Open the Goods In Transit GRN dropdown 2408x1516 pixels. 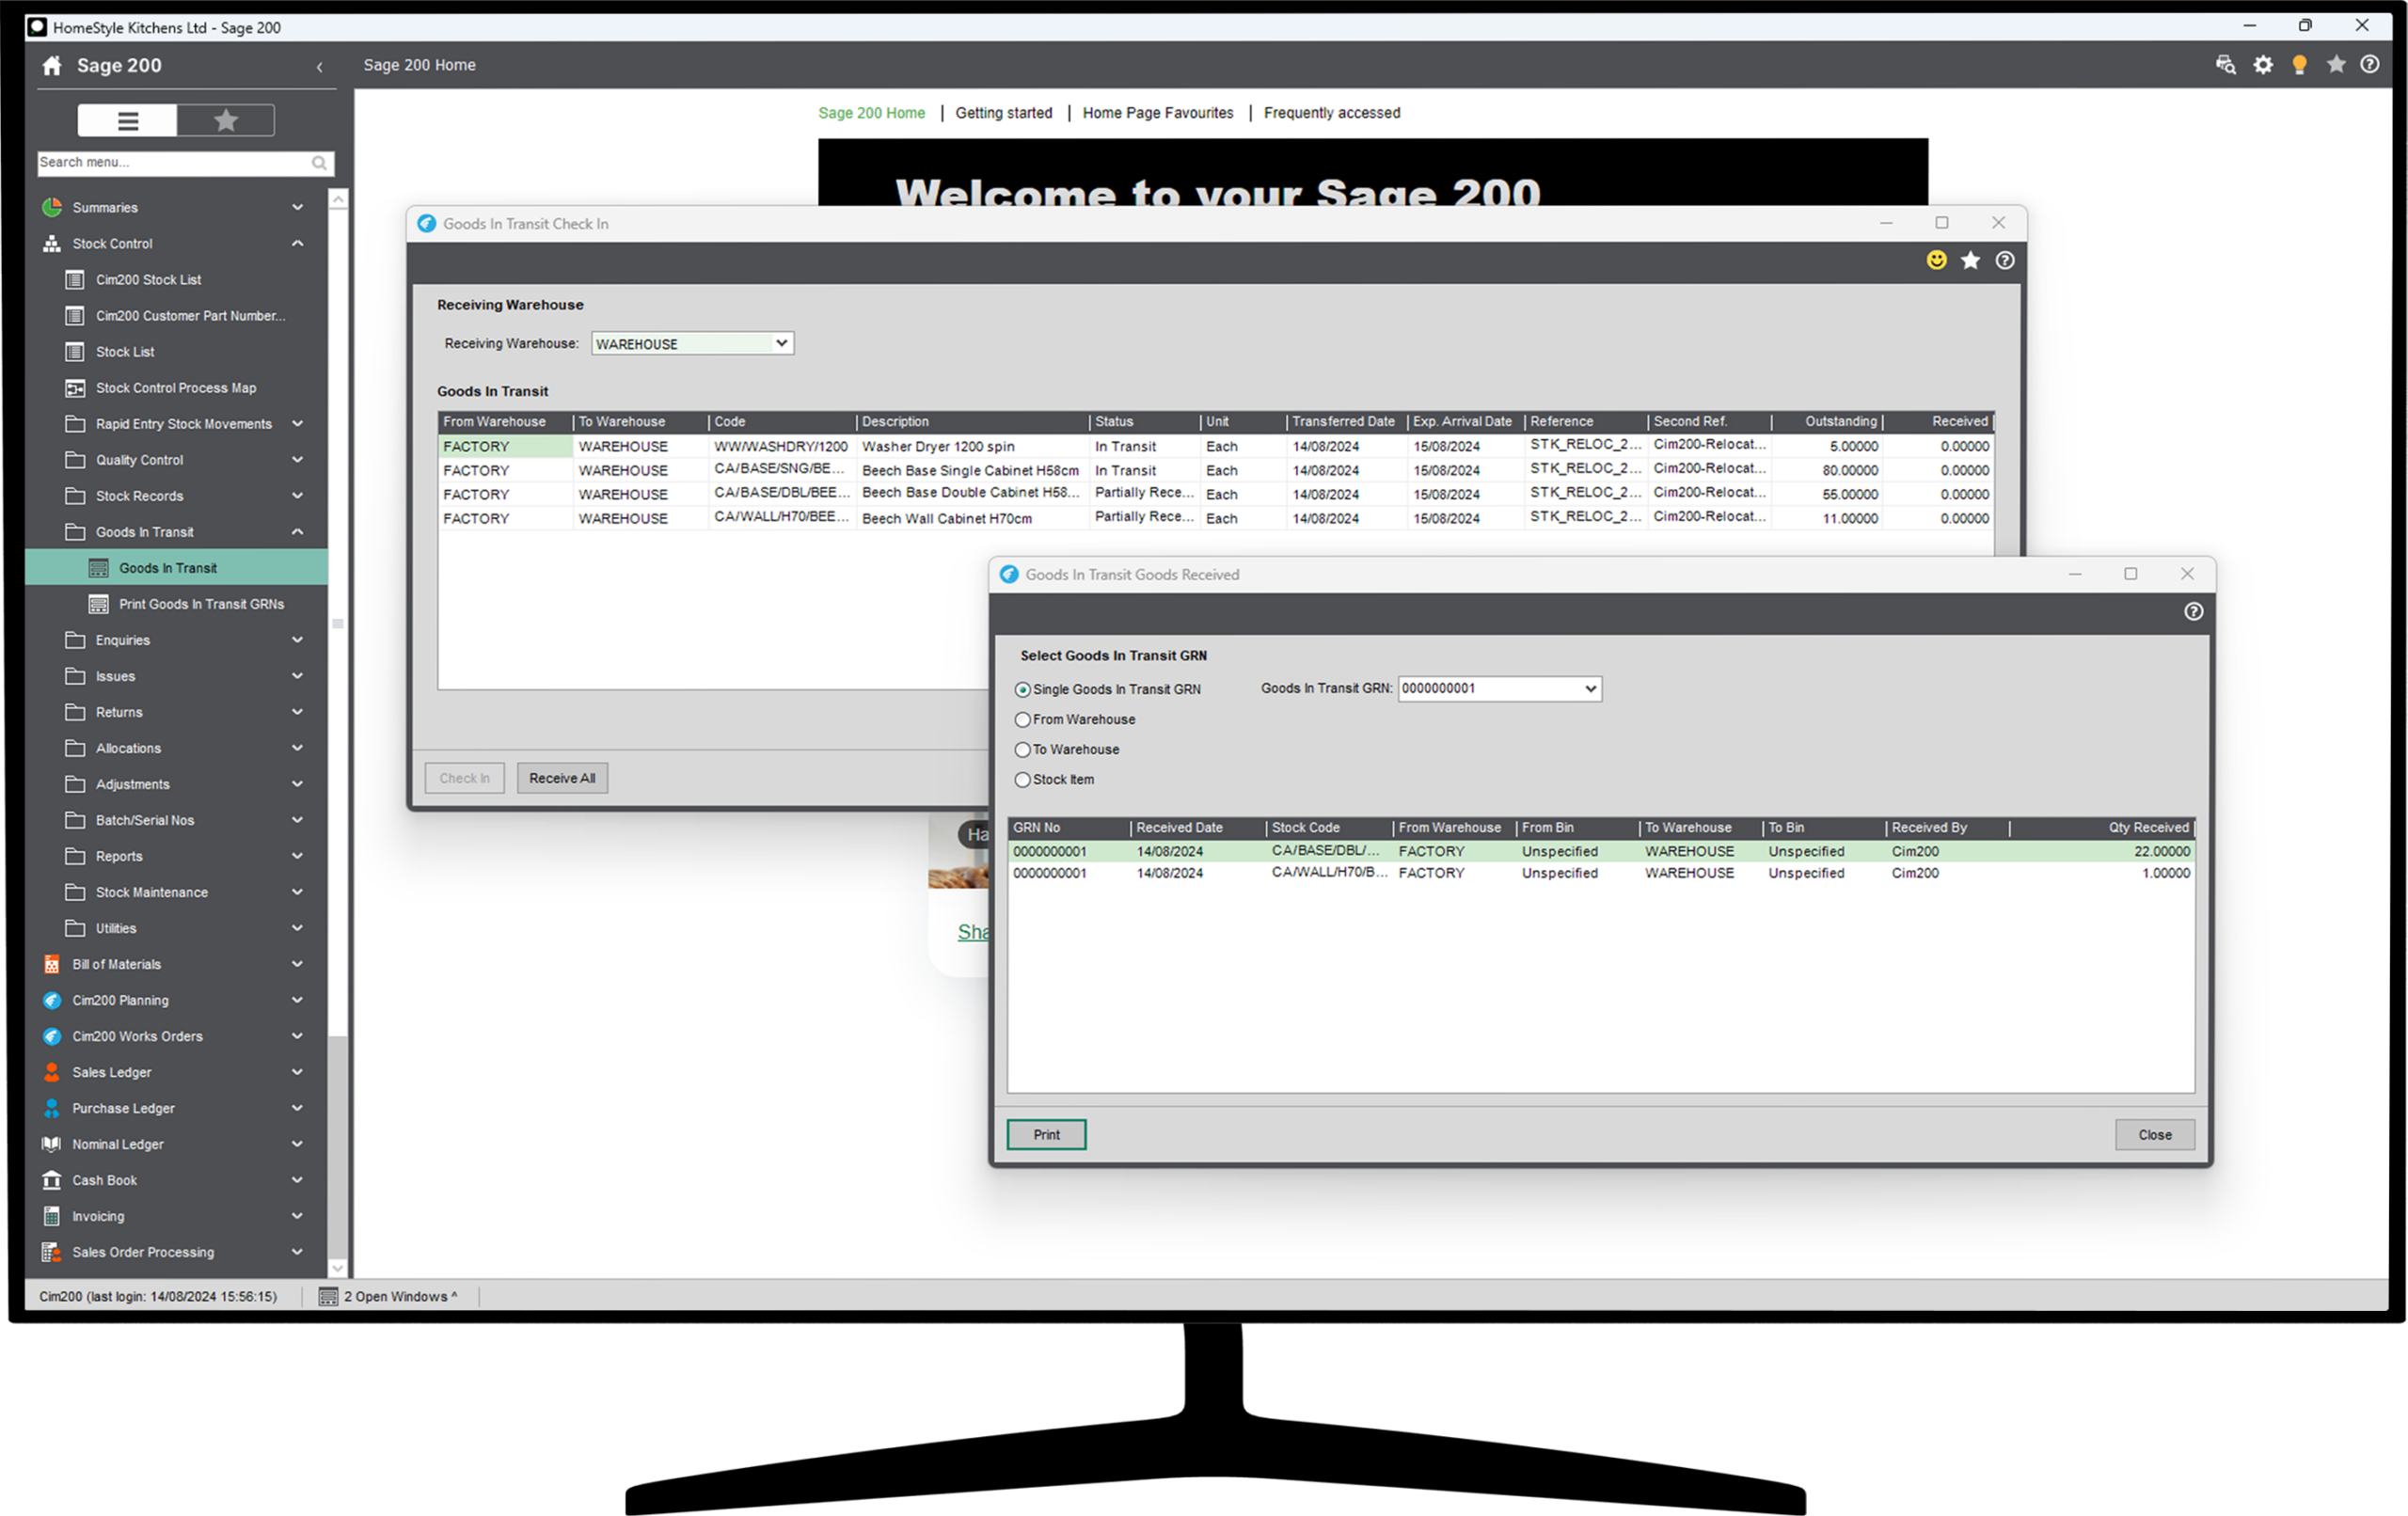(1590, 689)
